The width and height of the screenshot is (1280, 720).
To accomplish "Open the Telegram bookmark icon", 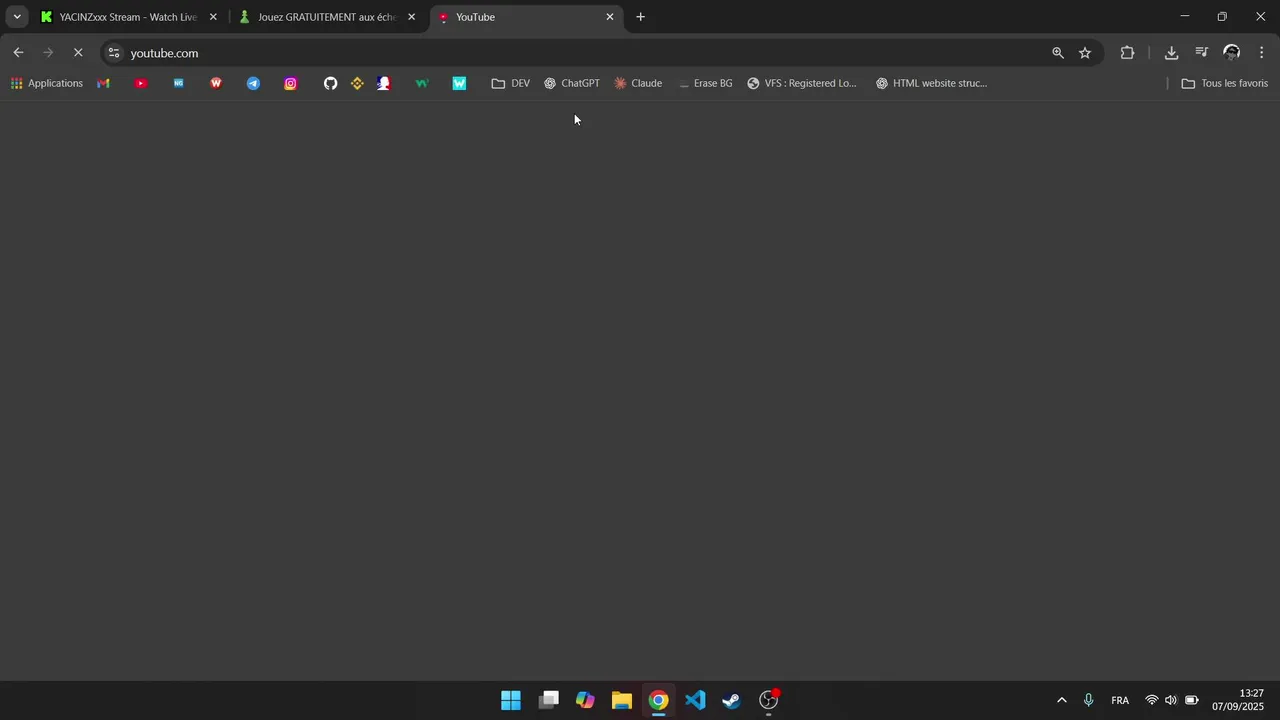I will (x=253, y=83).
